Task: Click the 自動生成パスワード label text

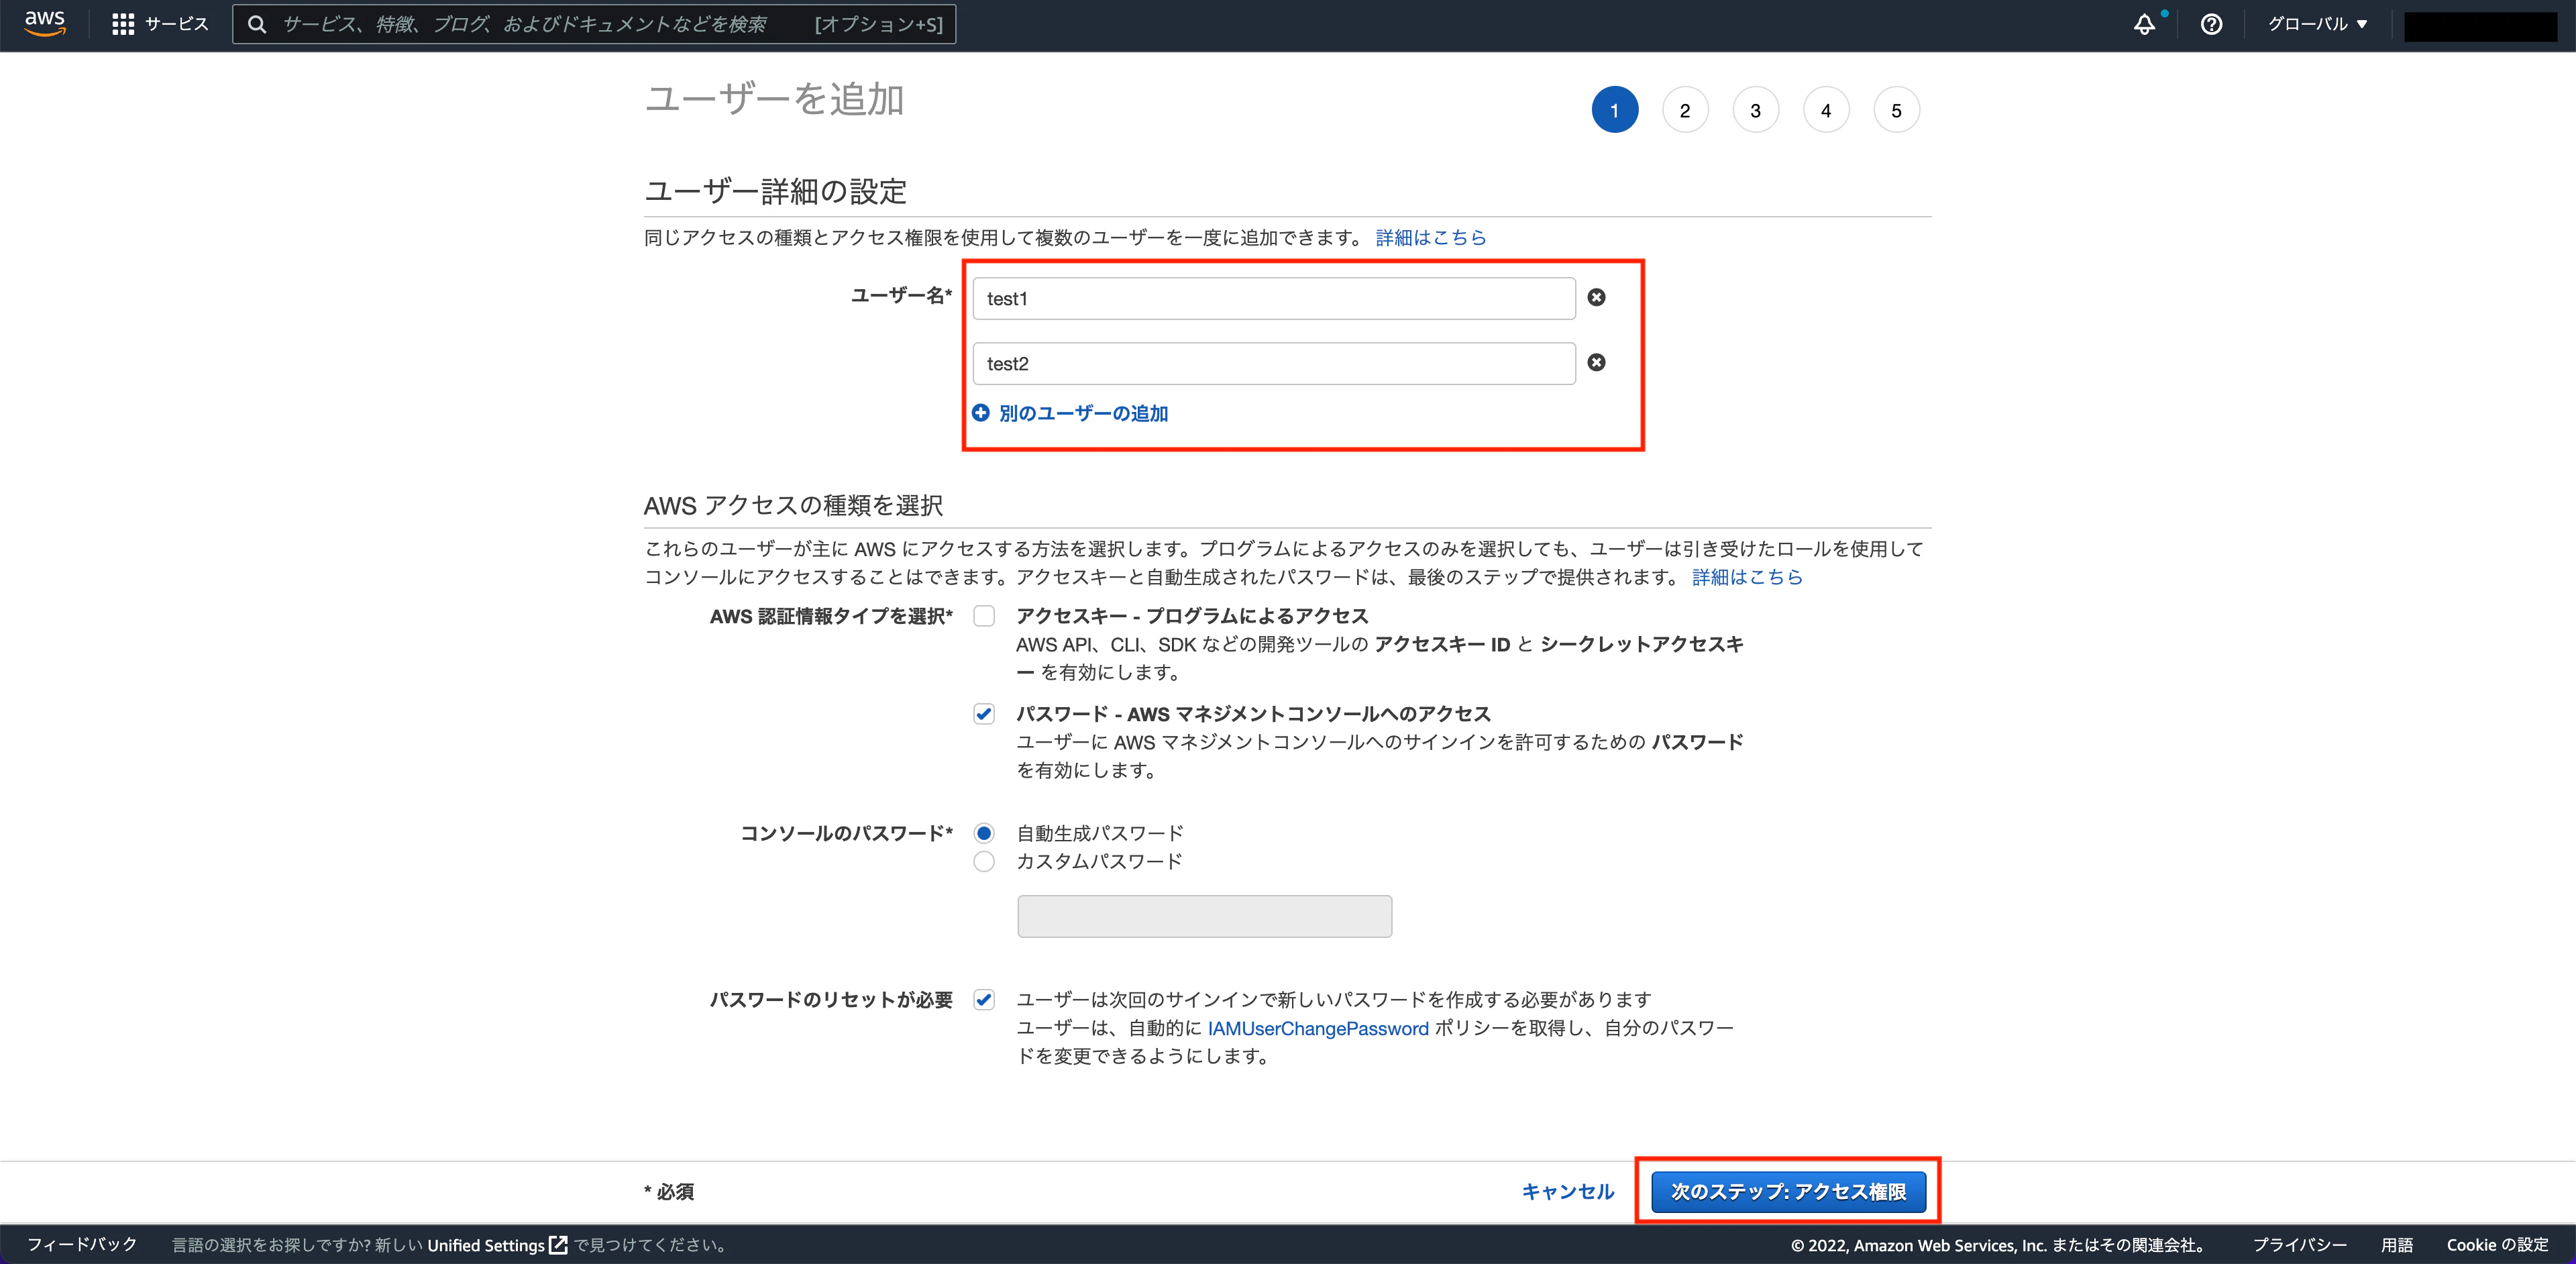Action: point(1099,833)
